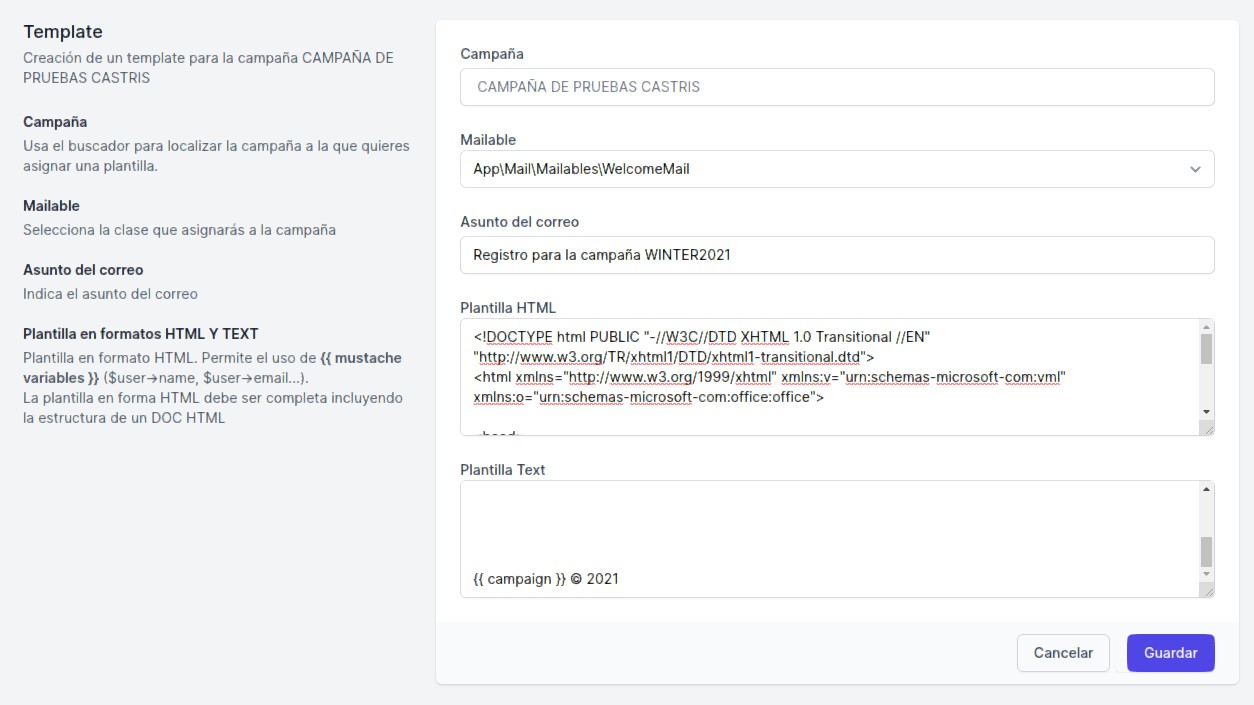This screenshot has height=705, width=1254.
Task: Click the App\Mail\Mailables\WelcomeMail select value
Action: pos(581,169)
